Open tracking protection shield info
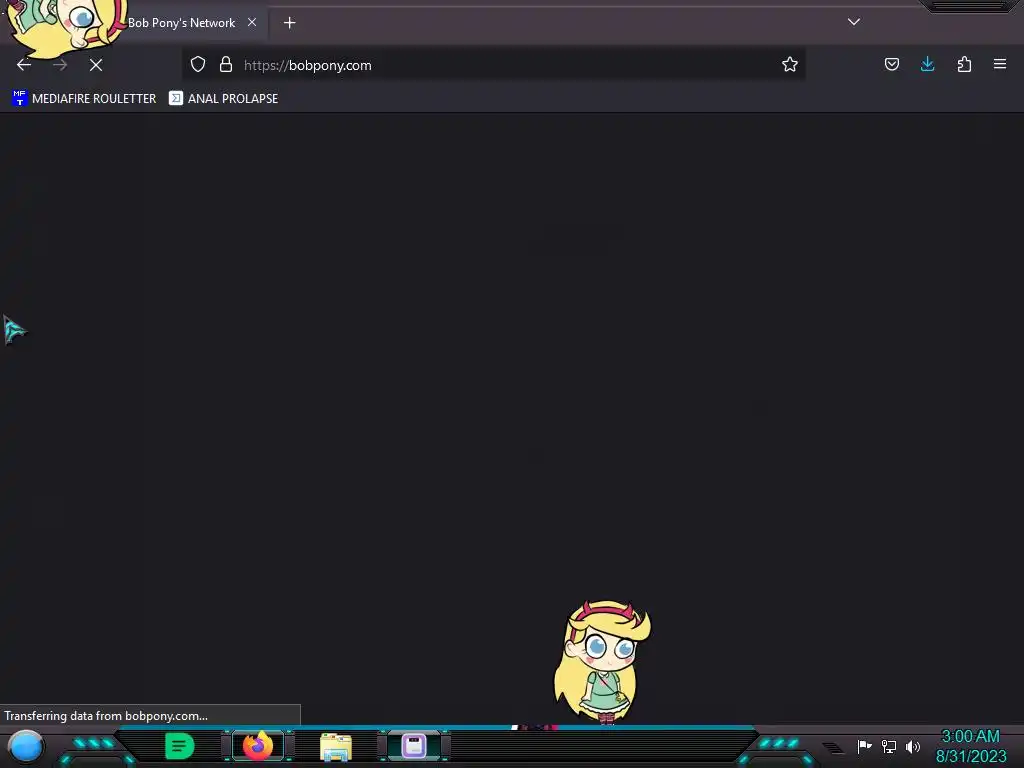The height and width of the screenshot is (768, 1024). pos(198,64)
